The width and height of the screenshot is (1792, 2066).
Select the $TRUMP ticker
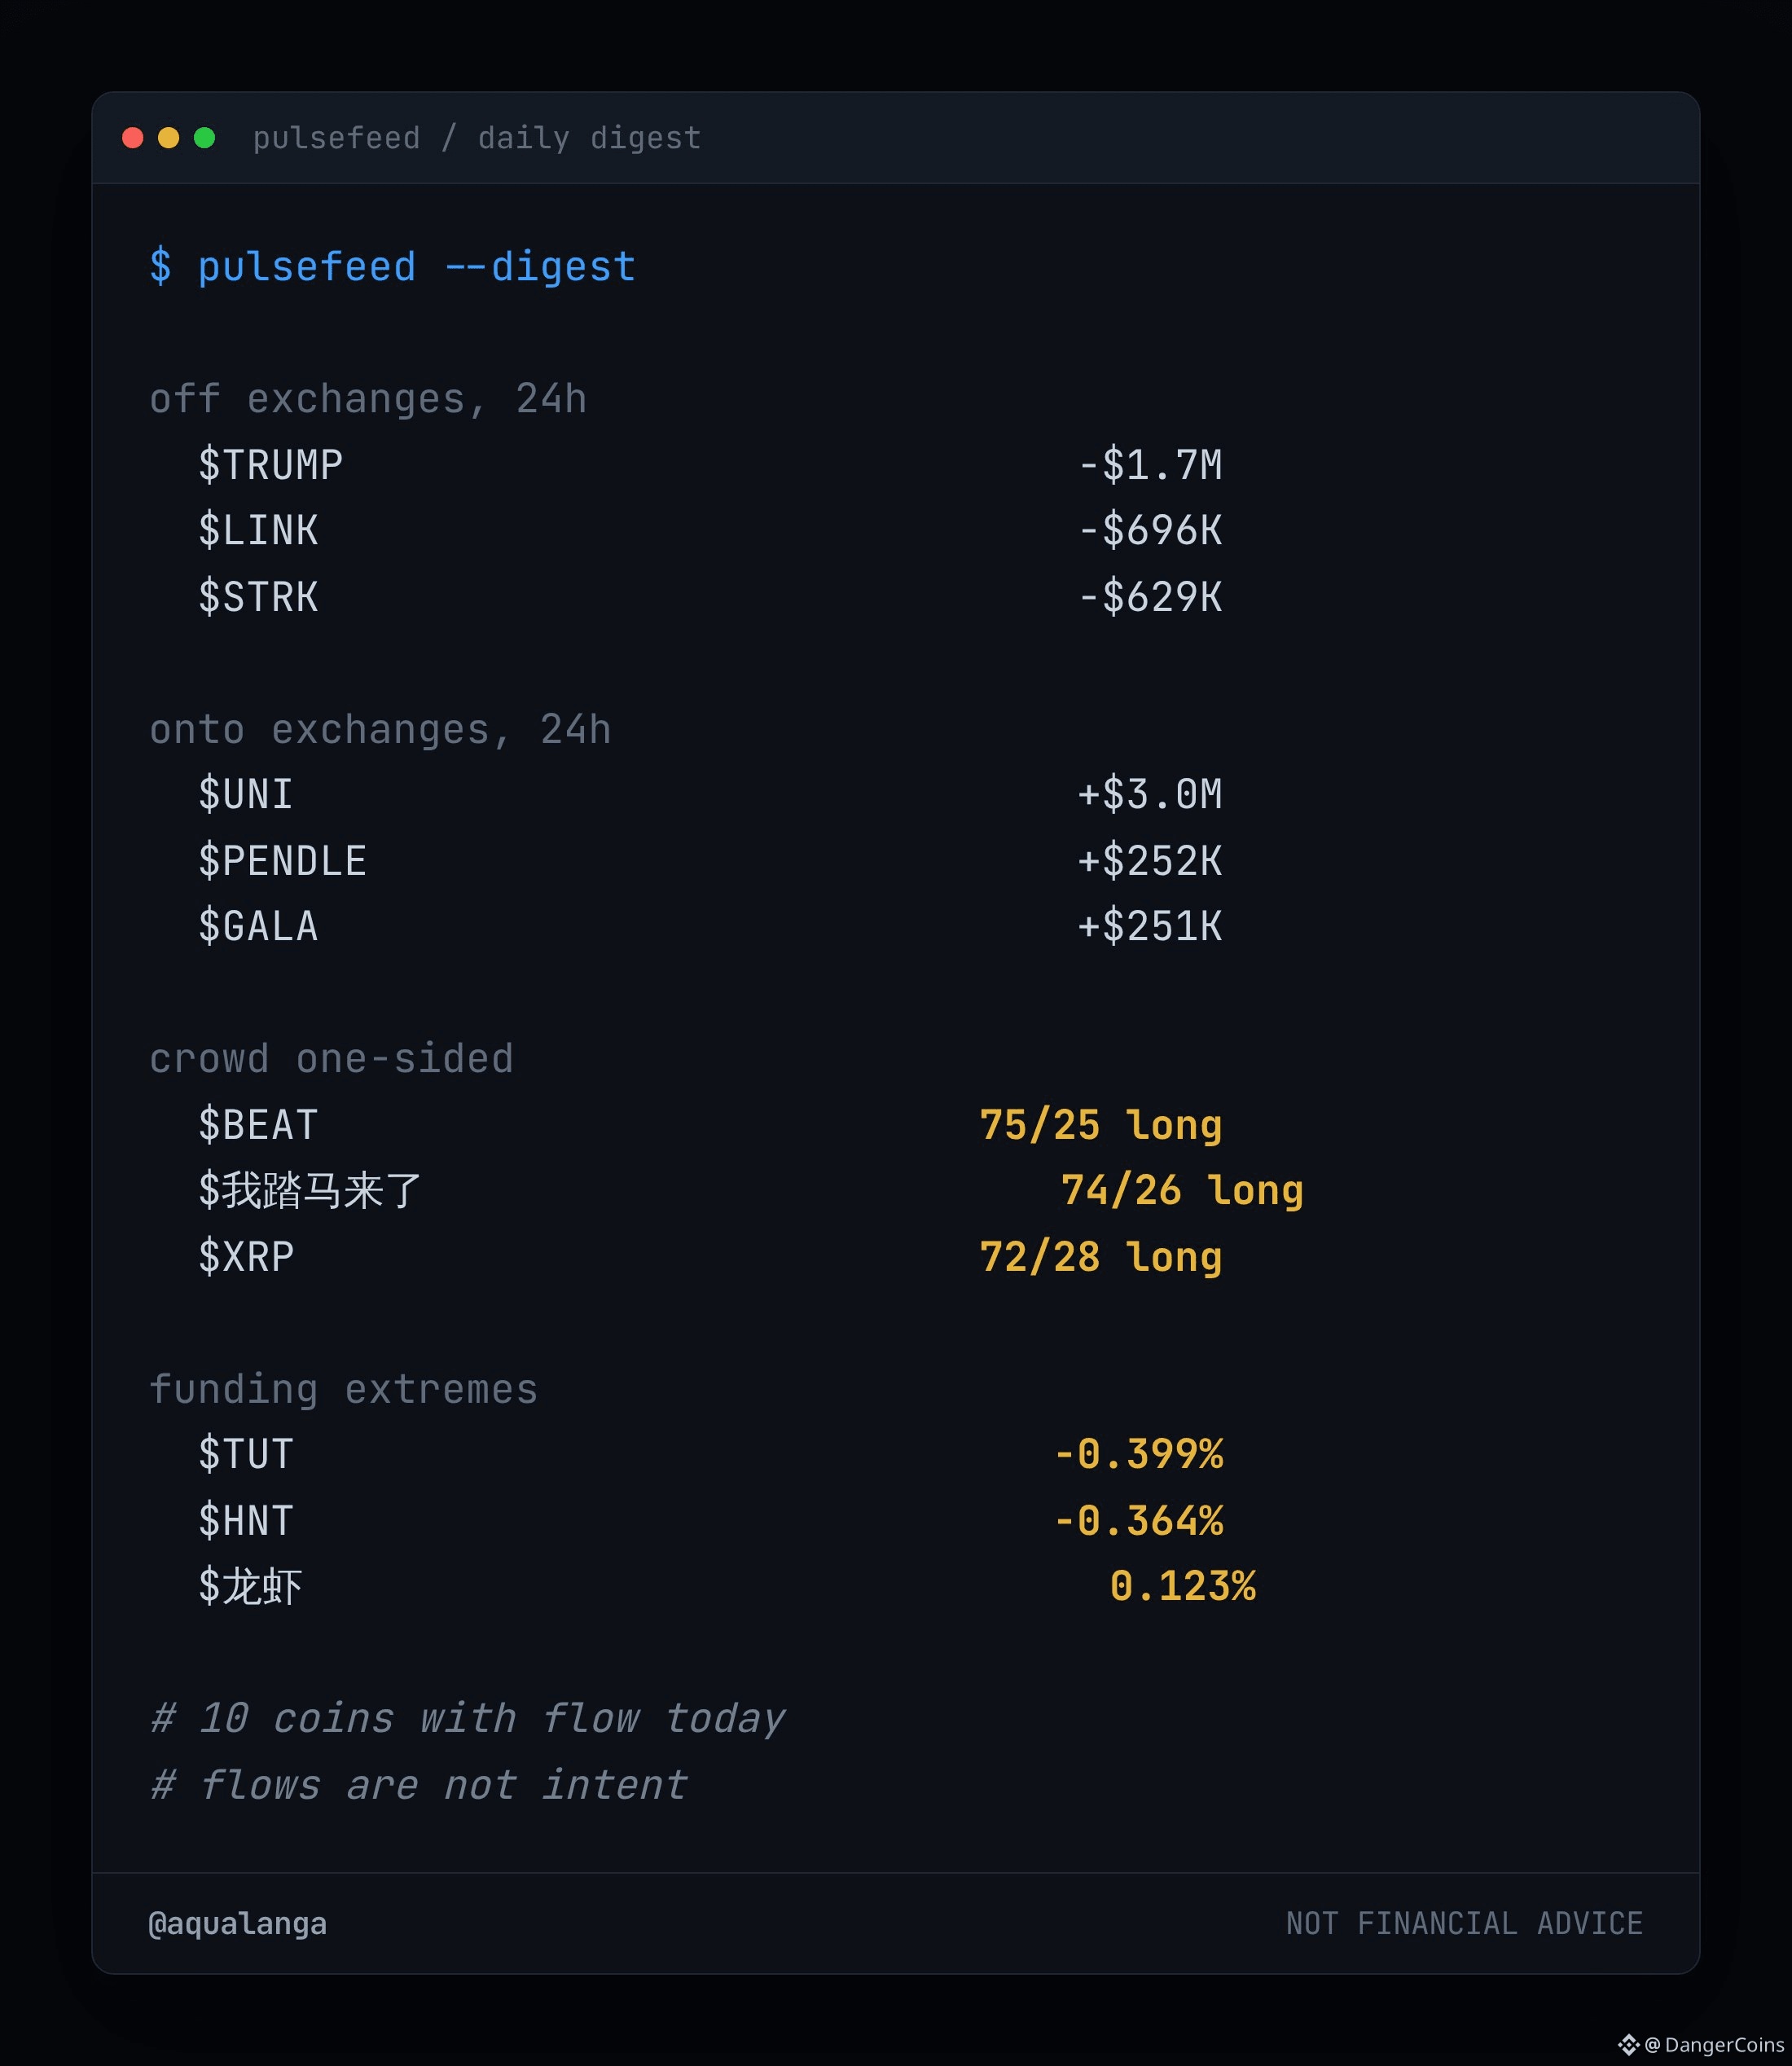(271, 465)
